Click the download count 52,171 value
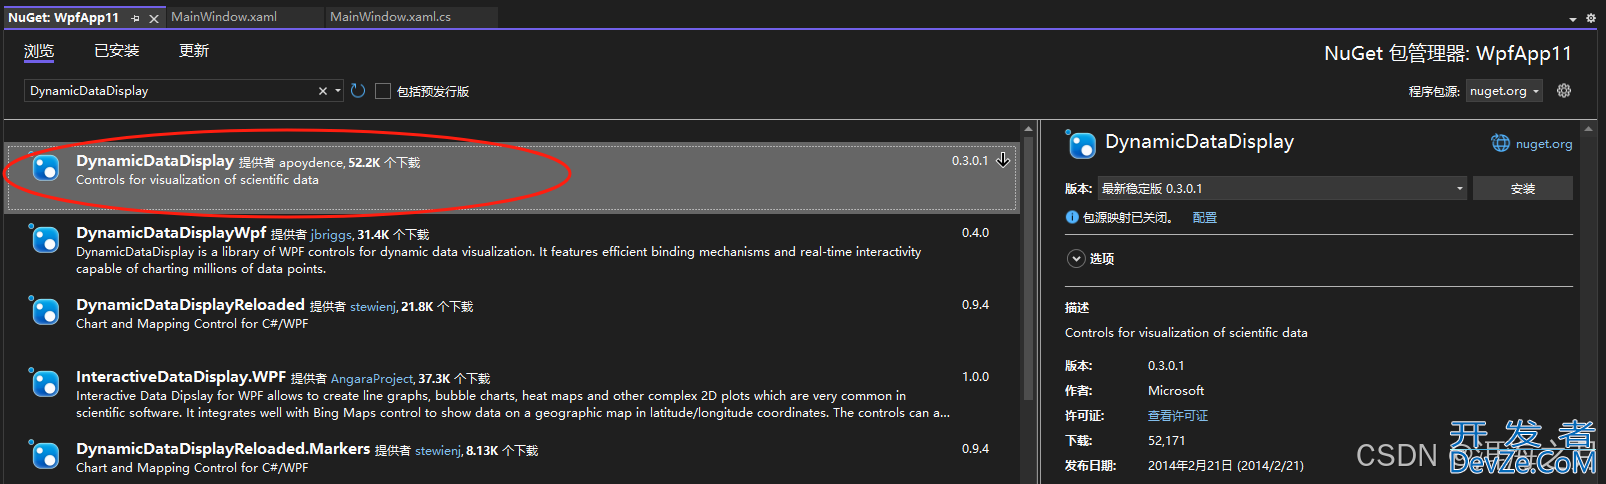 tap(1167, 440)
